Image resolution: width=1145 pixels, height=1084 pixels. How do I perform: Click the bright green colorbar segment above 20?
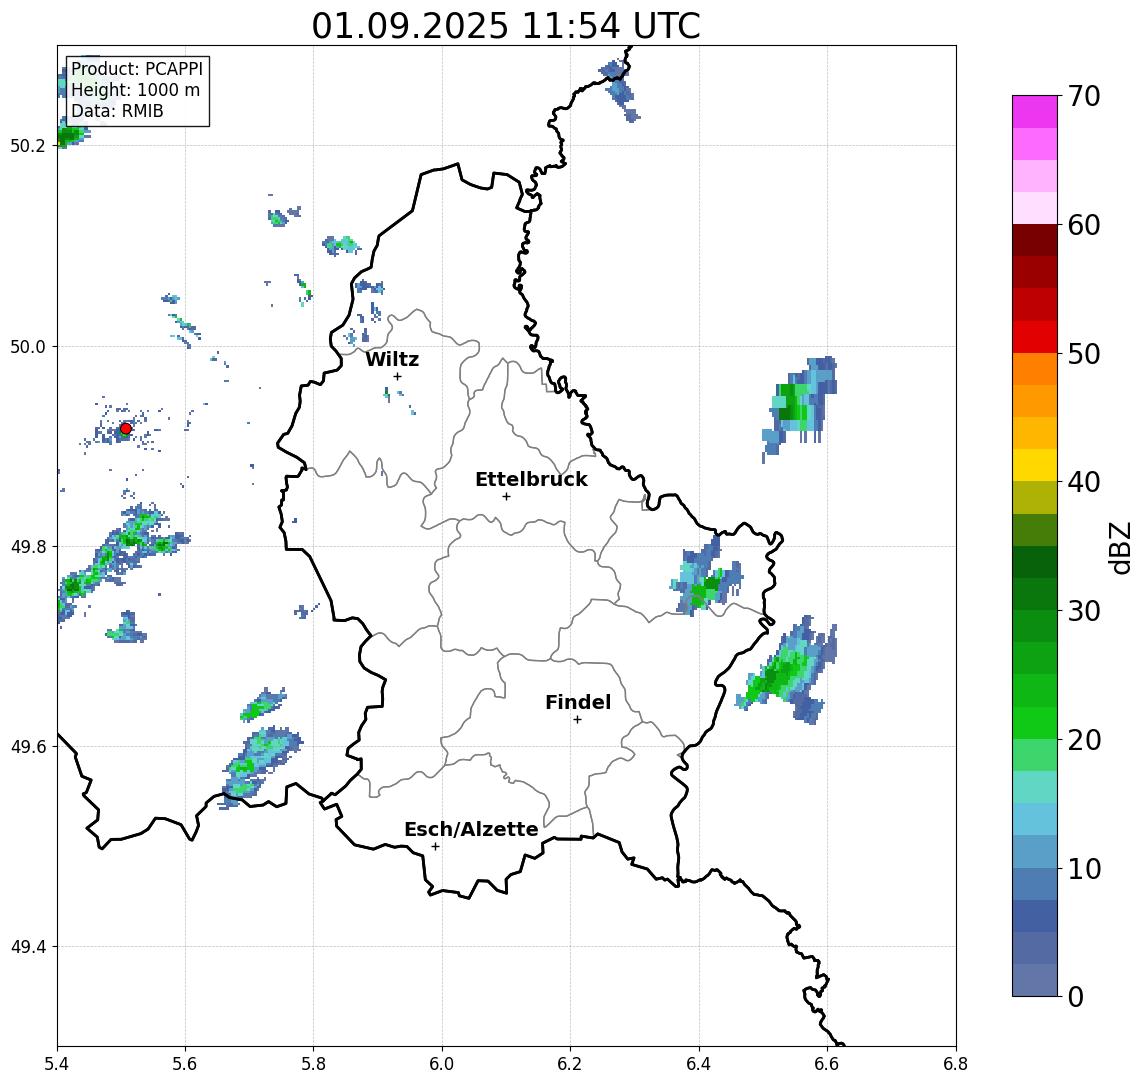[x=1035, y=722]
